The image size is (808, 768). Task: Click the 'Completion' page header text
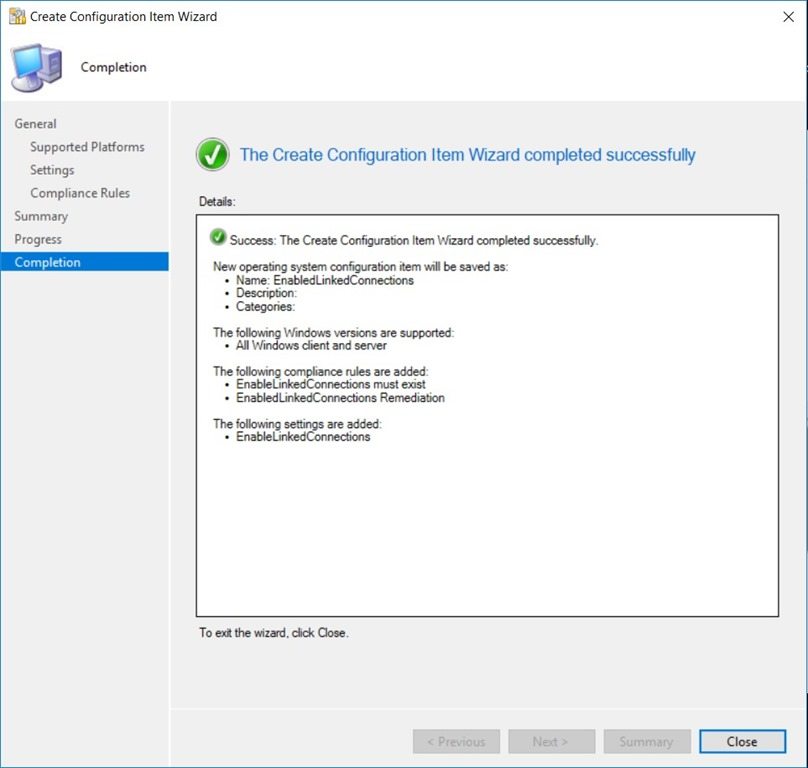113,68
